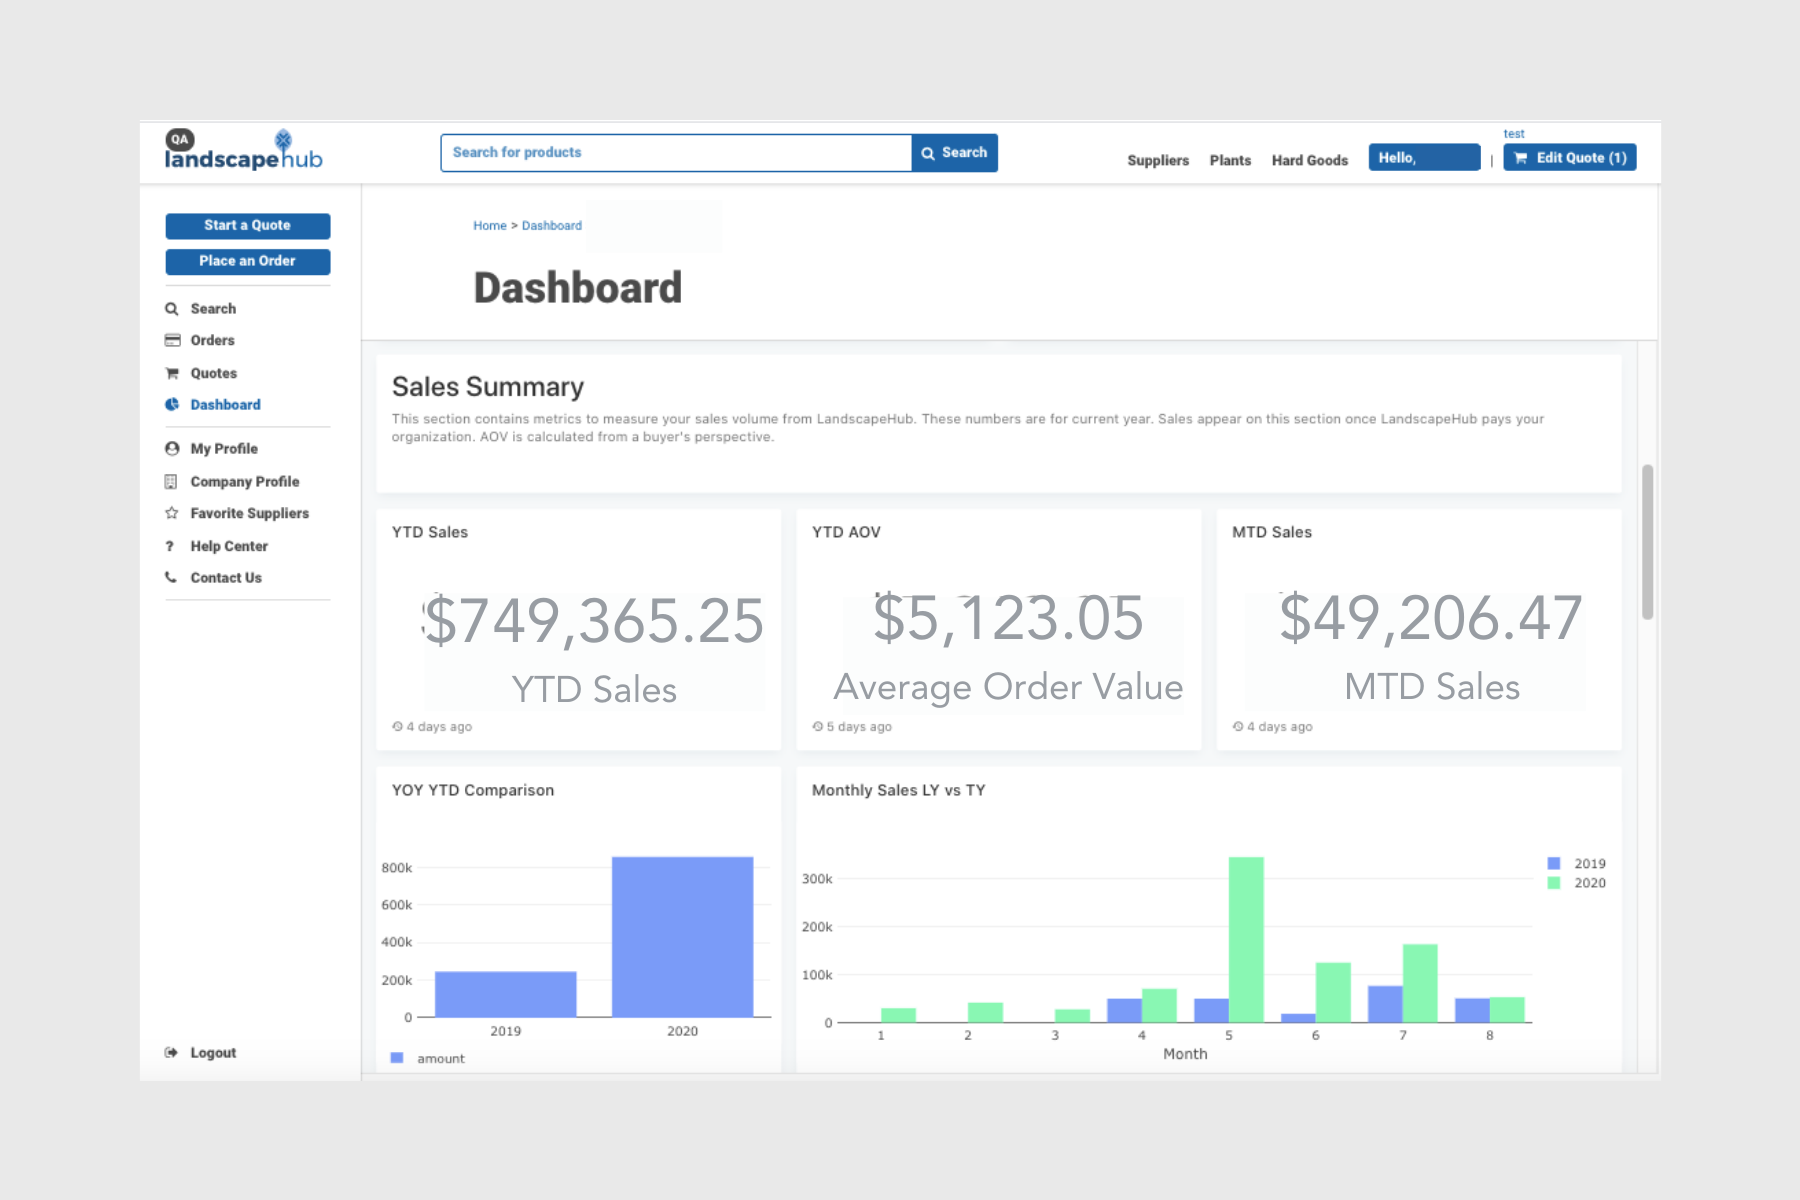This screenshot has height=1200, width=1800.
Task: Click the Orders card icon in sidebar
Action: [x=172, y=341]
